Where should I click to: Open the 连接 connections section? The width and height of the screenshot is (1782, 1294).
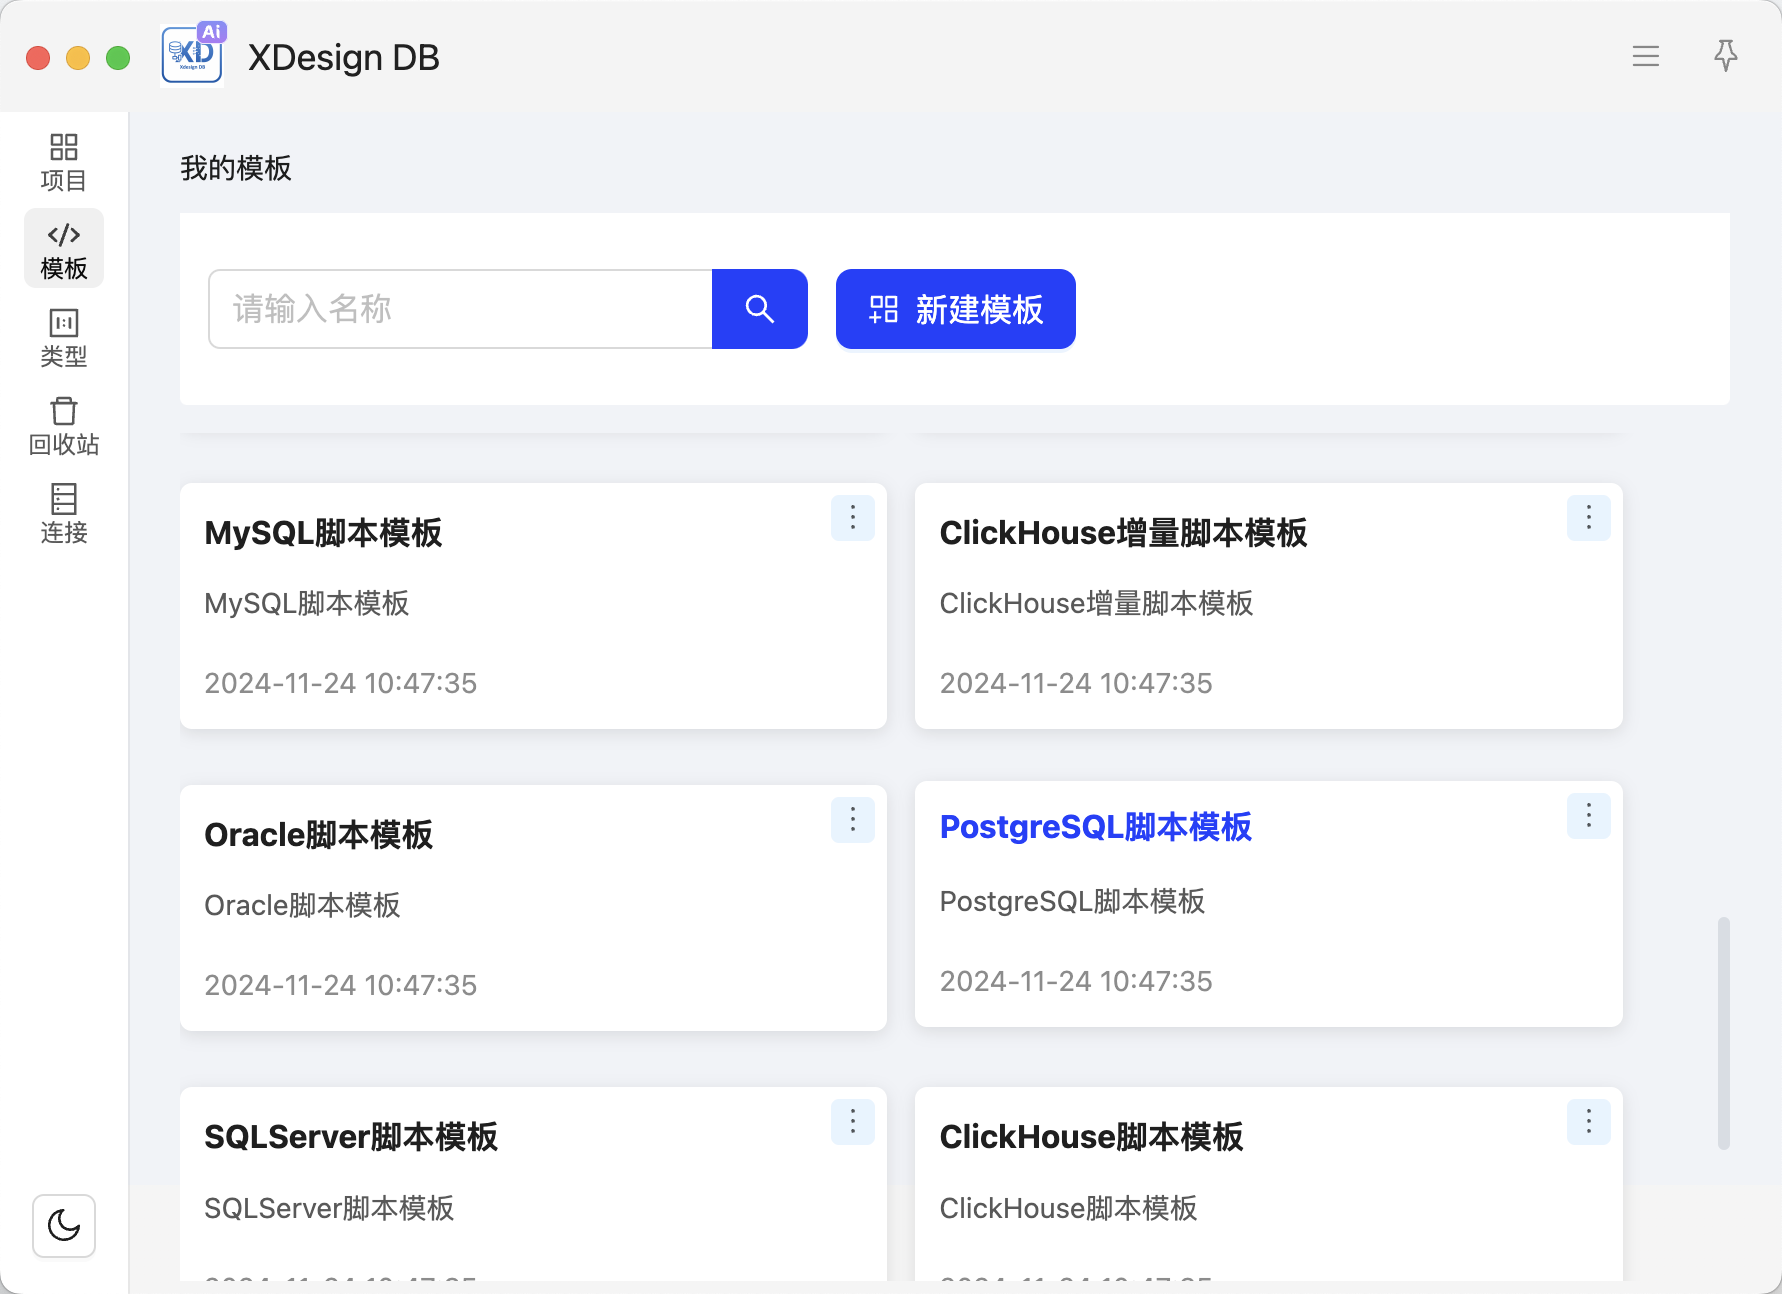[64, 513]
